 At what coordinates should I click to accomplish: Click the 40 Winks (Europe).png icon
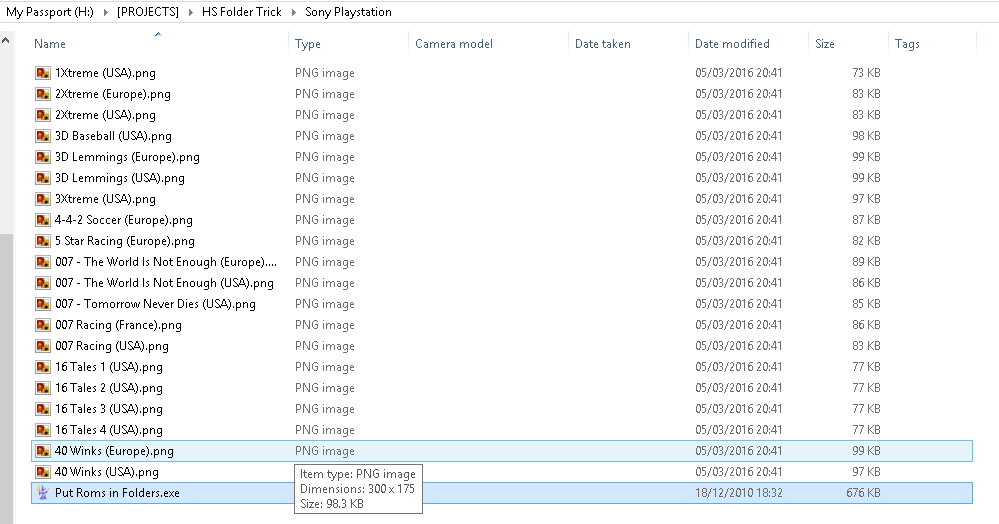tap(43, 452)
